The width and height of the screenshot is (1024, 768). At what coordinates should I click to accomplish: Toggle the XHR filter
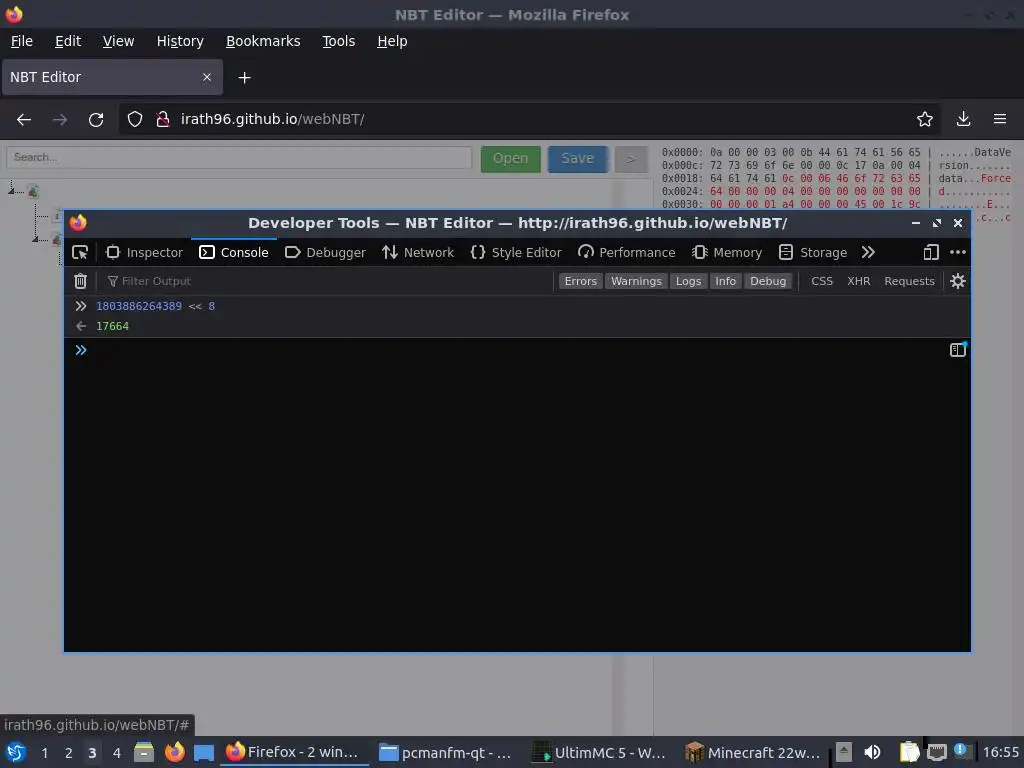click(x=858, y=281)
